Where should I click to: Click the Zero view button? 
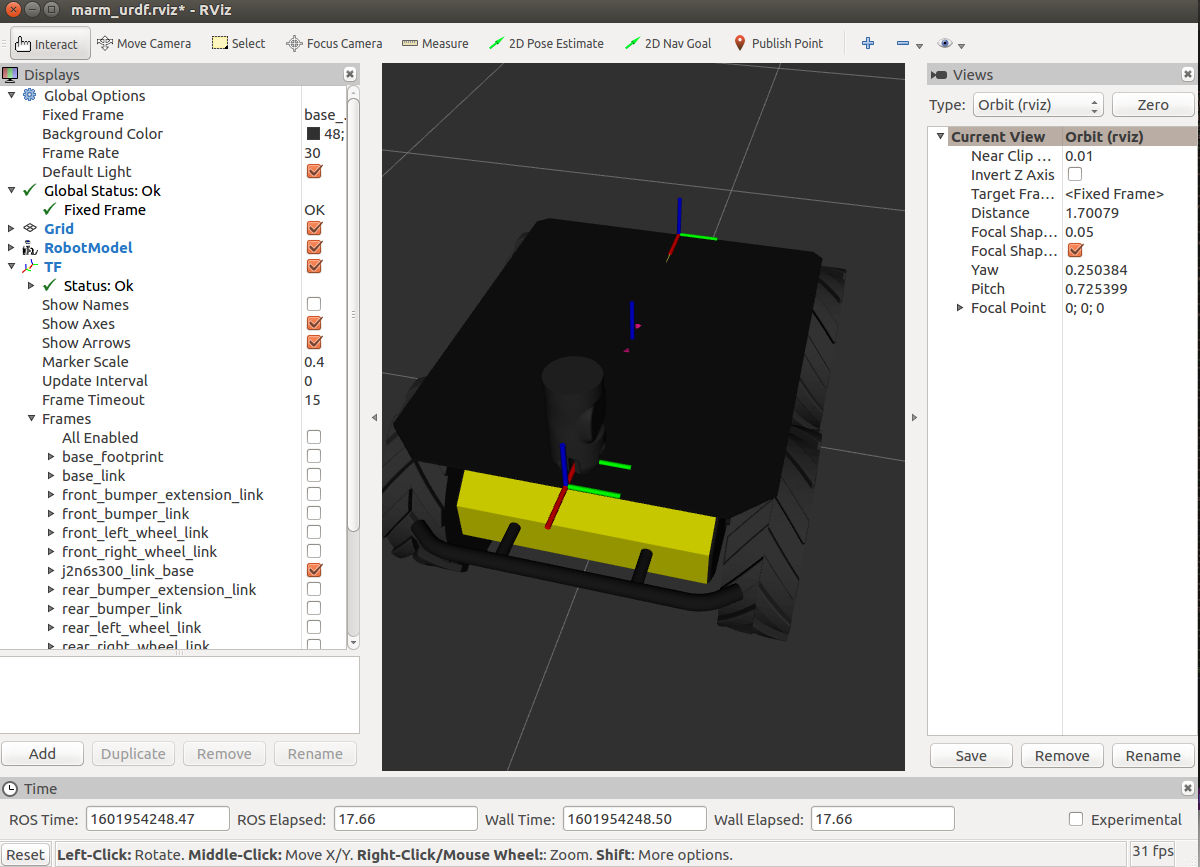tap(1153, 105)
